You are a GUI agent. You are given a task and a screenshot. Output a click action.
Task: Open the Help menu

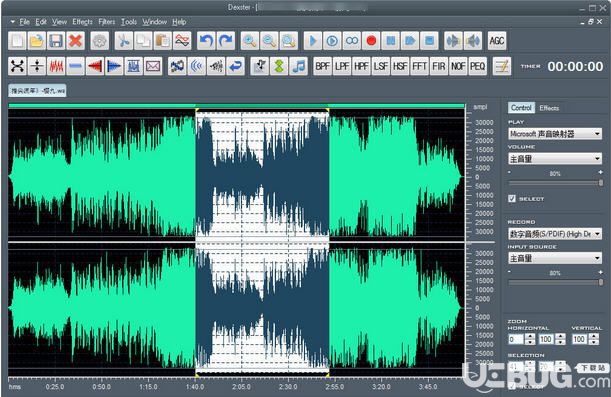pyautogui.click(x=179, y=22)
